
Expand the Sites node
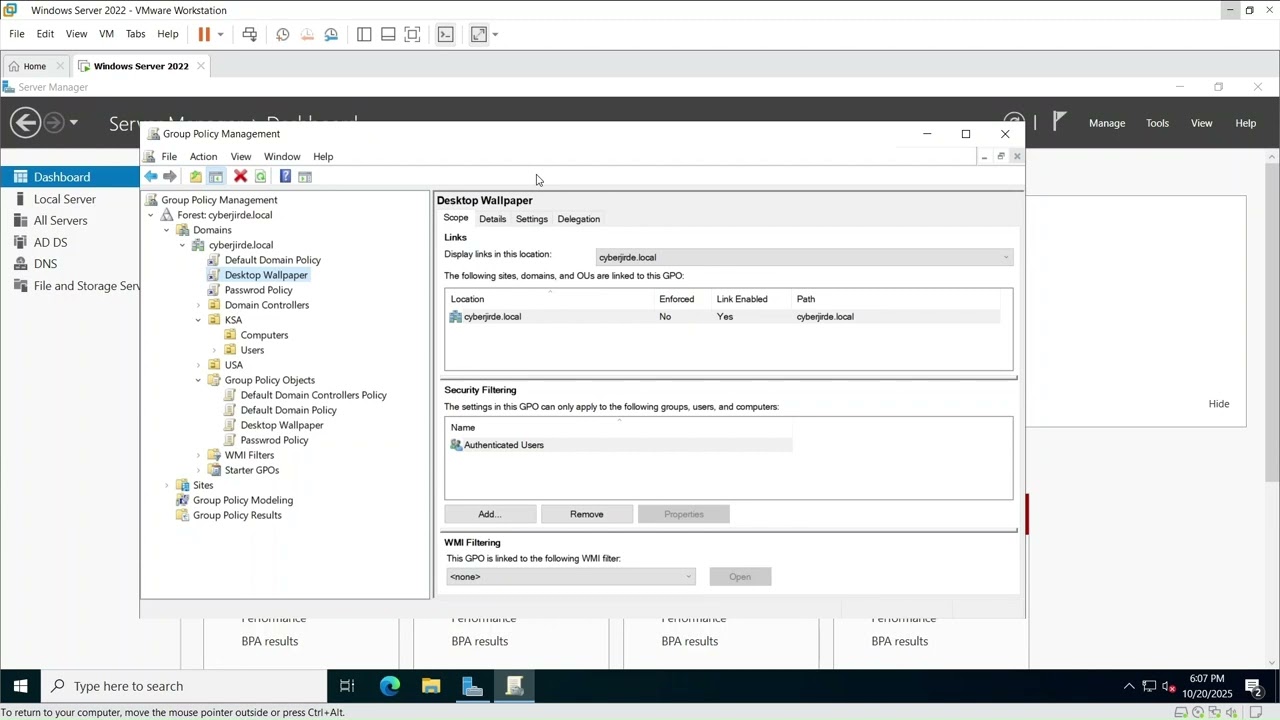(x=167, y=485)
